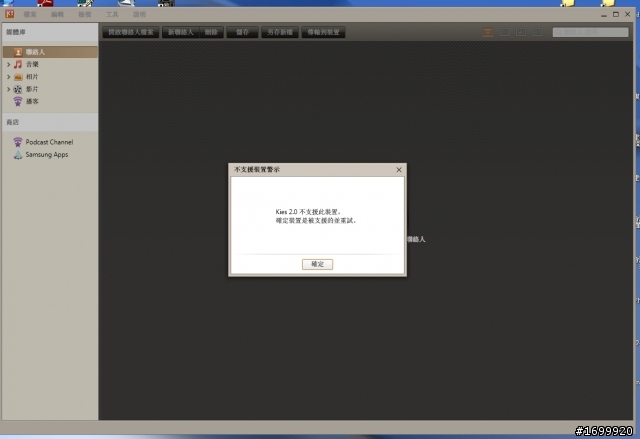Image resolution: width=640 pixels, height=439 pixels.
Task: Click the 儲存 save button in toolbar
Action: [242, 32]
